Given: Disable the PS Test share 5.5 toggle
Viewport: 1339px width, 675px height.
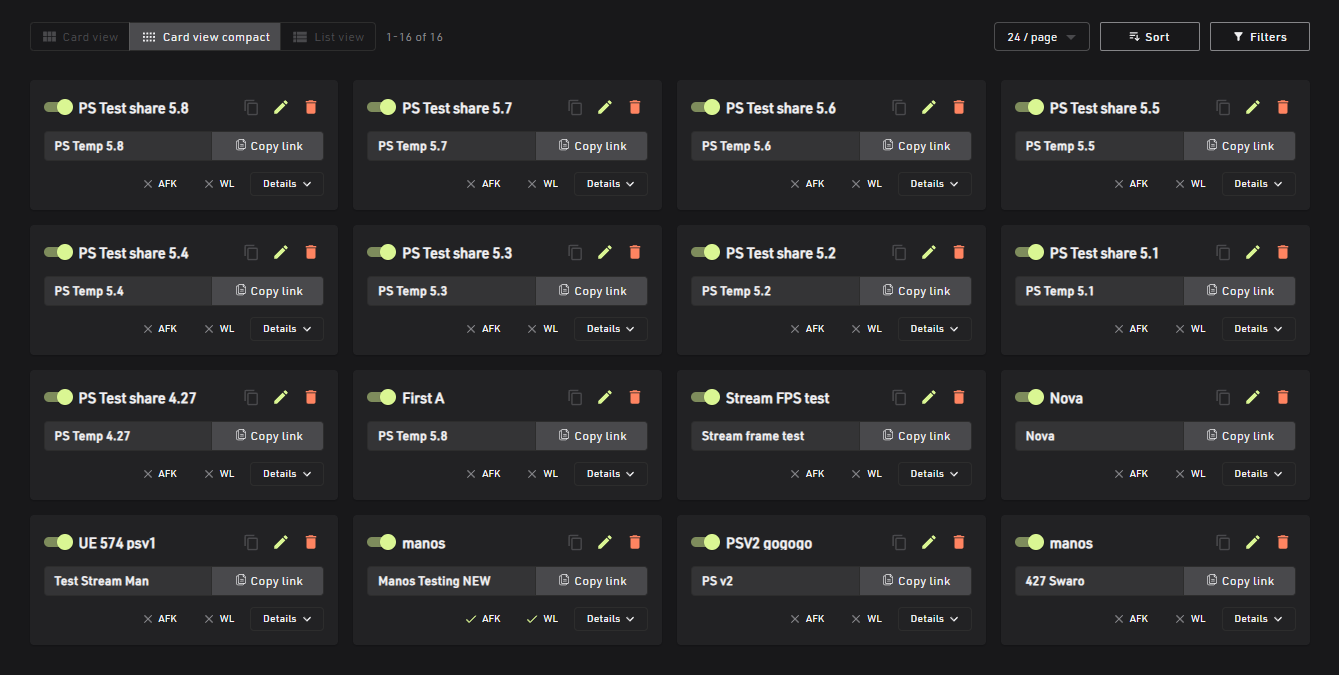Looking at the screenshot, I should [x=1030, y=107].
